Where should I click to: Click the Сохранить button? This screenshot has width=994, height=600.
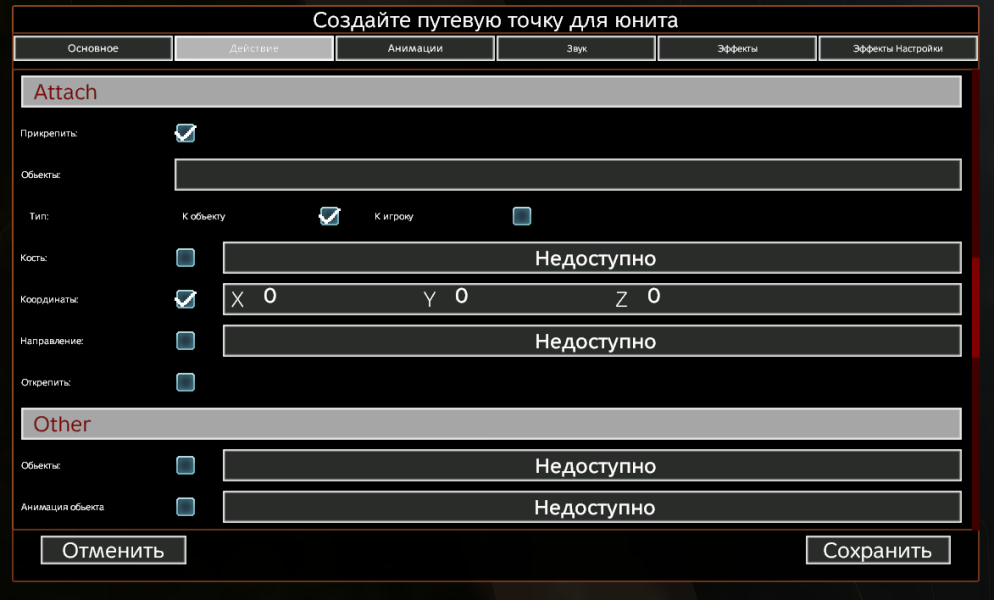877,550
